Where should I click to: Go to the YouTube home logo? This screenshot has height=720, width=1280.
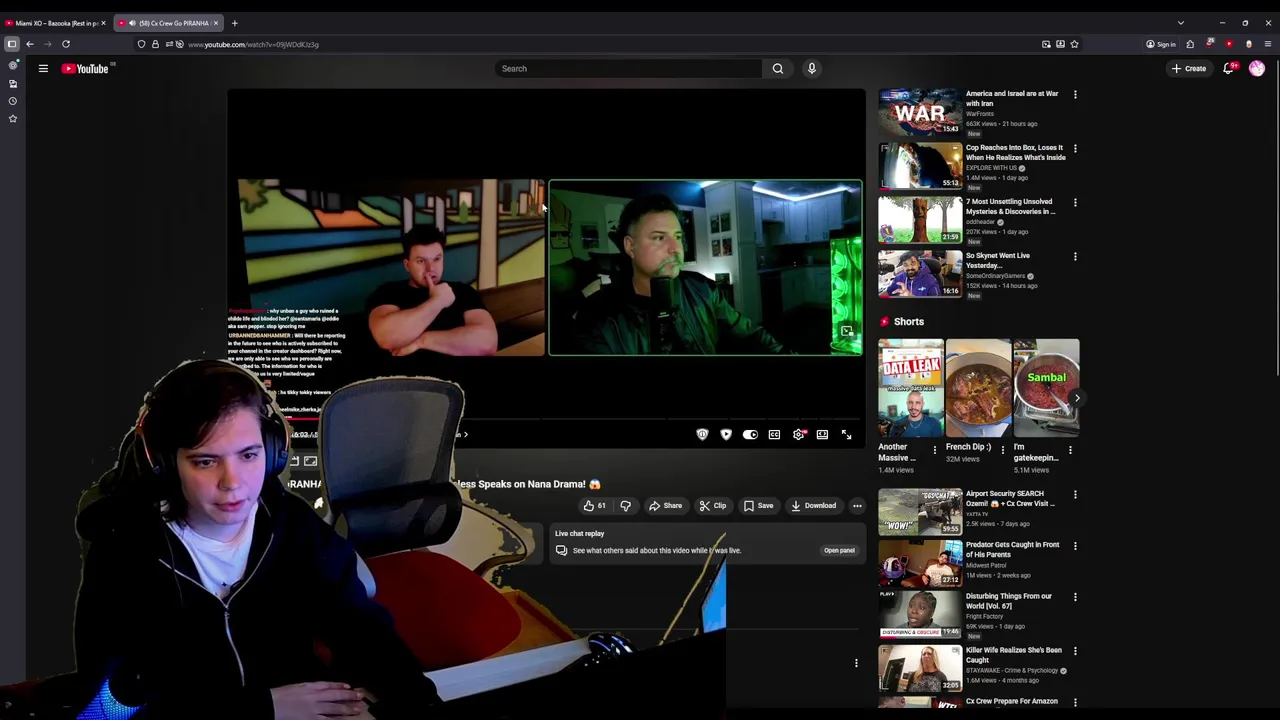(x=85, y=68)
